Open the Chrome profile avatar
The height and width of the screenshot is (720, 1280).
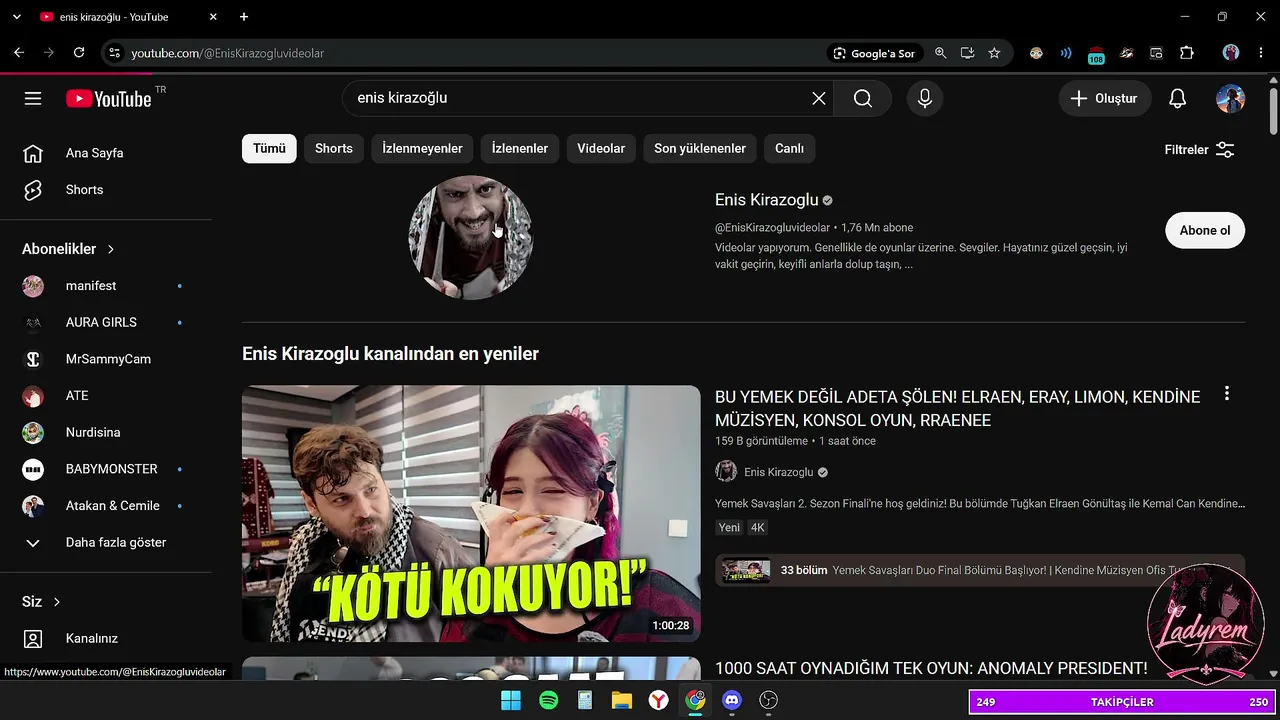pos(1231,53)
